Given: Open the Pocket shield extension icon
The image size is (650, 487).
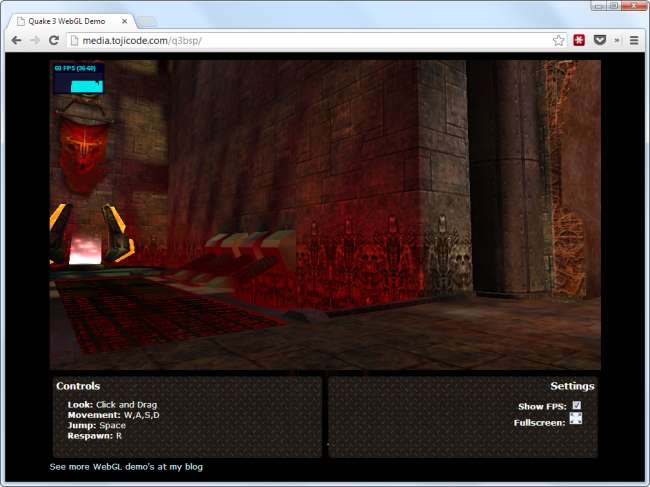Looking at the screenshot, I should pyautogui.click(x=600, y=40).
